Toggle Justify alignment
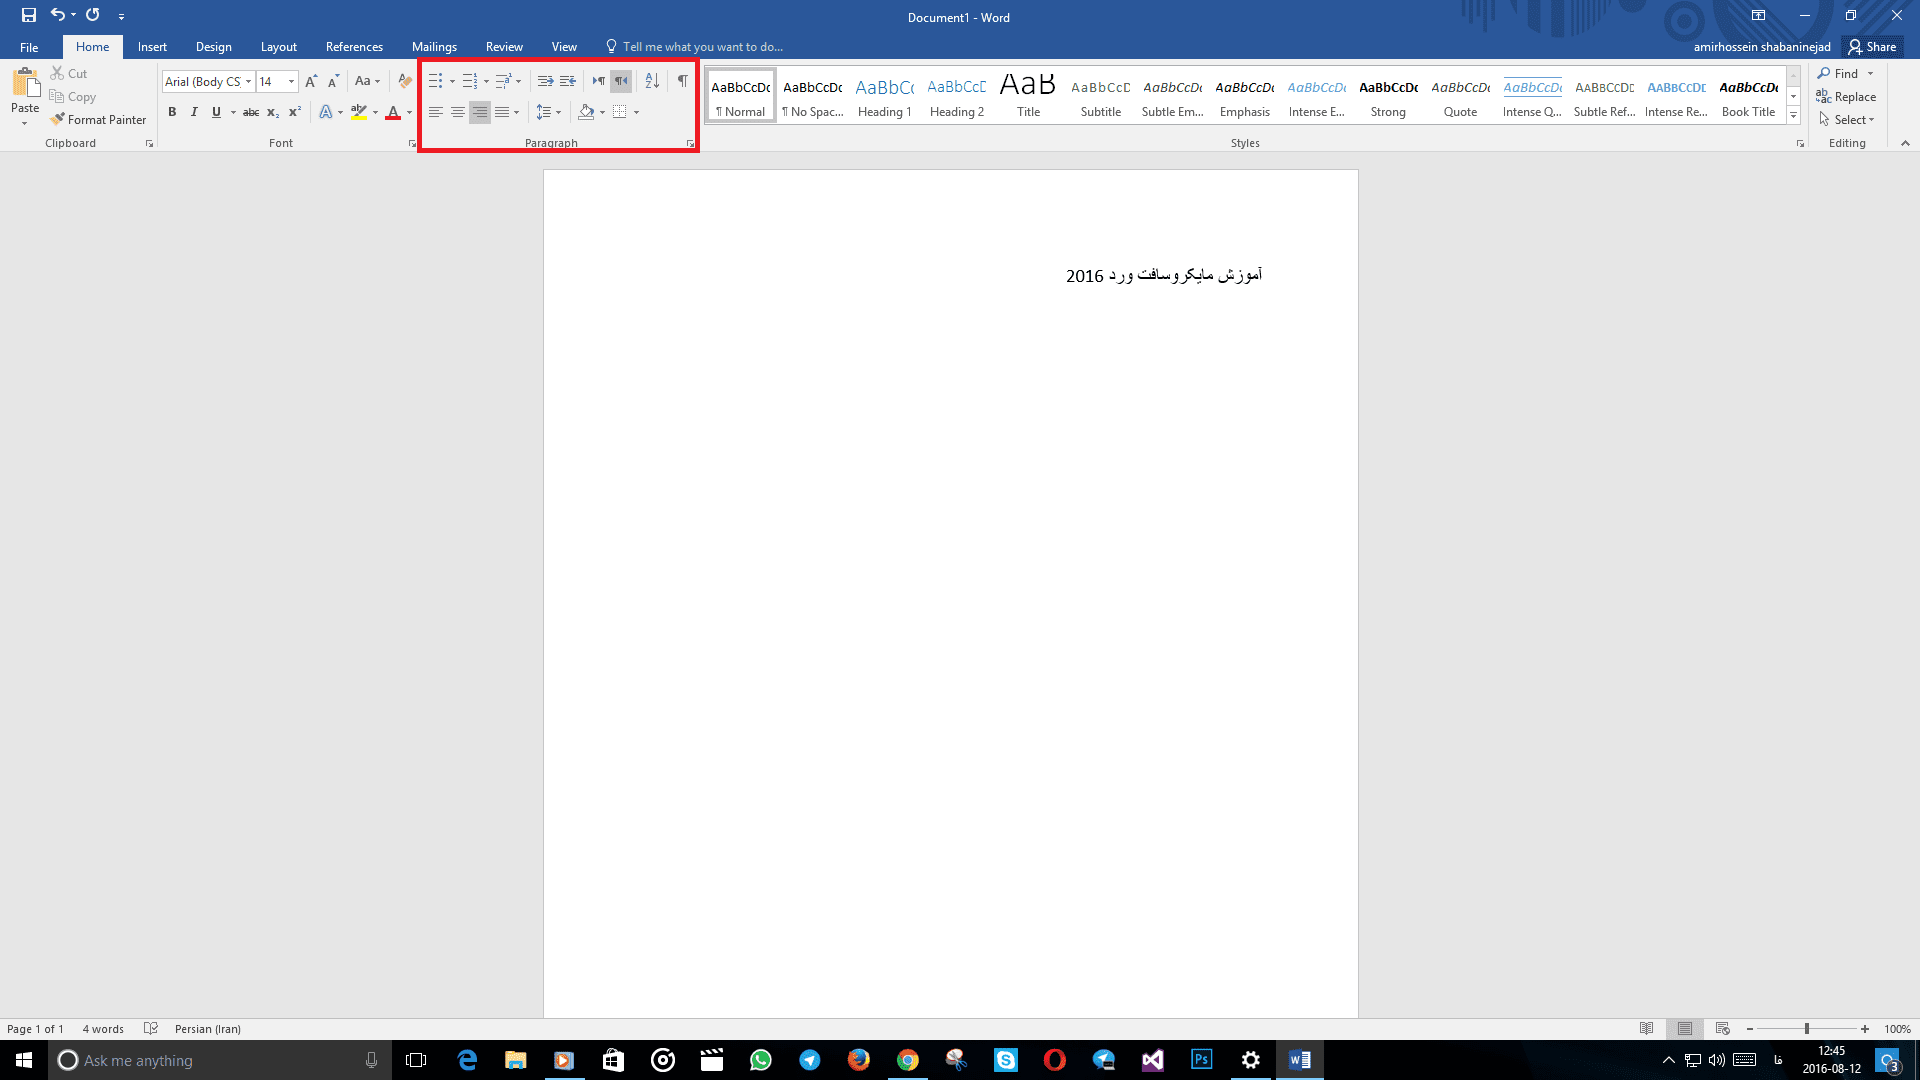Viewport: 1920px width, 1080px height. click(502, 112)
